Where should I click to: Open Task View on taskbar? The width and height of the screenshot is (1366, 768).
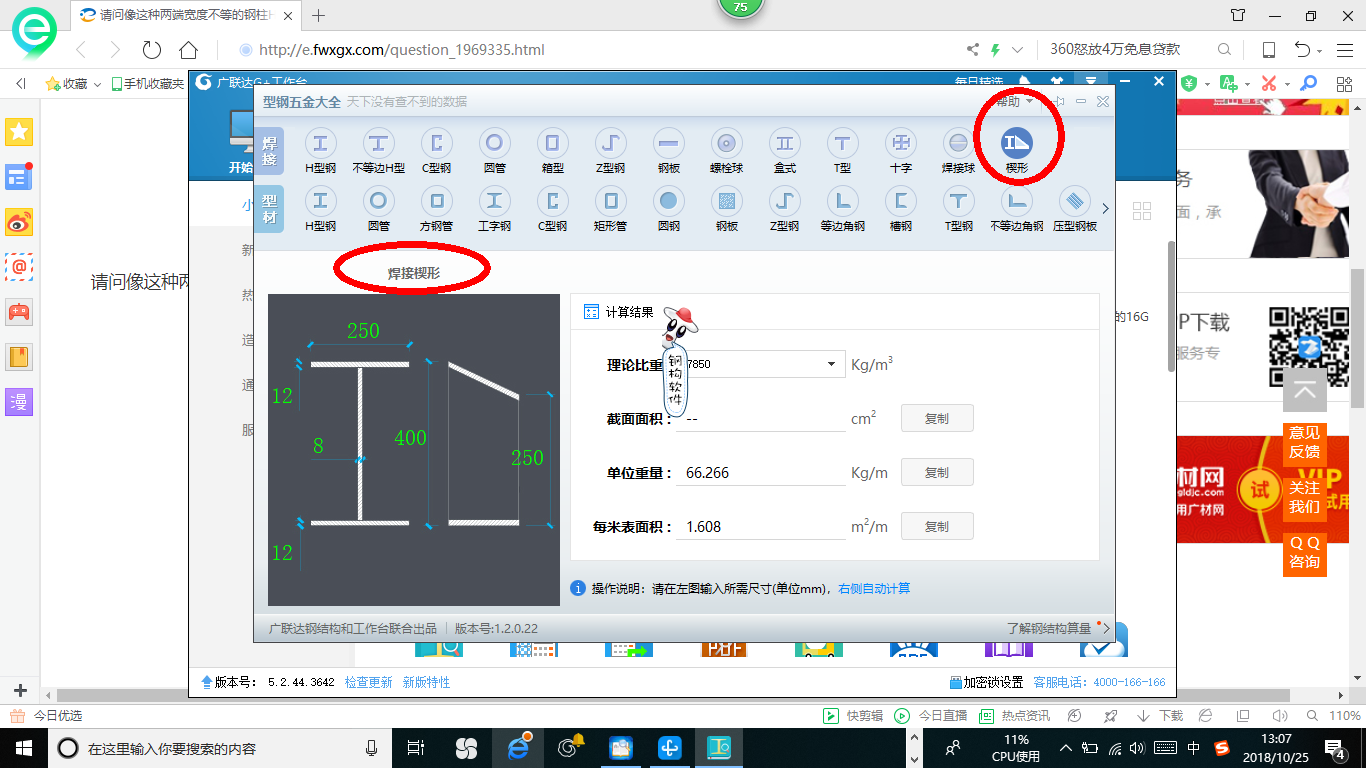[x=417, y=748]
